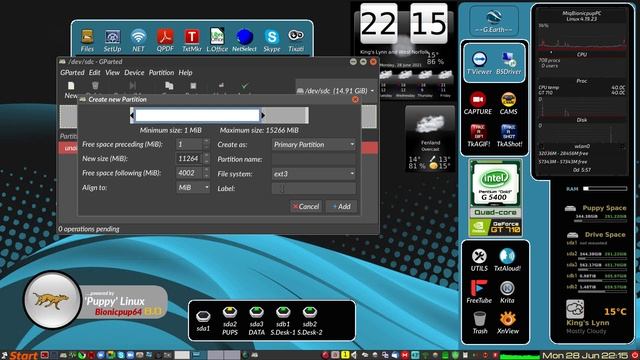Open the GParted menu
Viewport: 640px width, 360px height.
[72, 73]
